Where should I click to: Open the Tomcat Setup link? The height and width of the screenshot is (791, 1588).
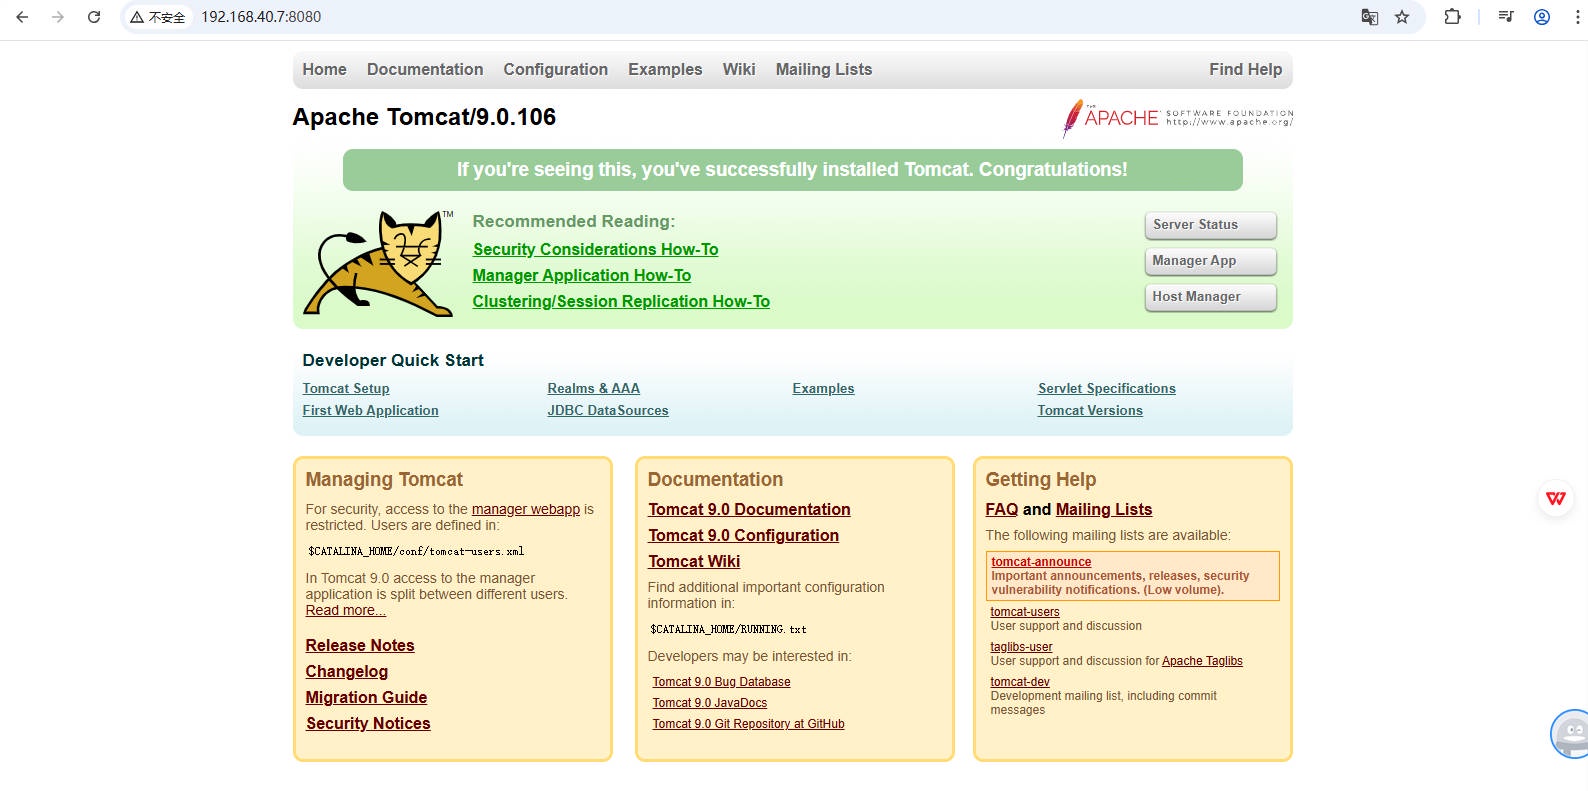(x=346, y=388)
